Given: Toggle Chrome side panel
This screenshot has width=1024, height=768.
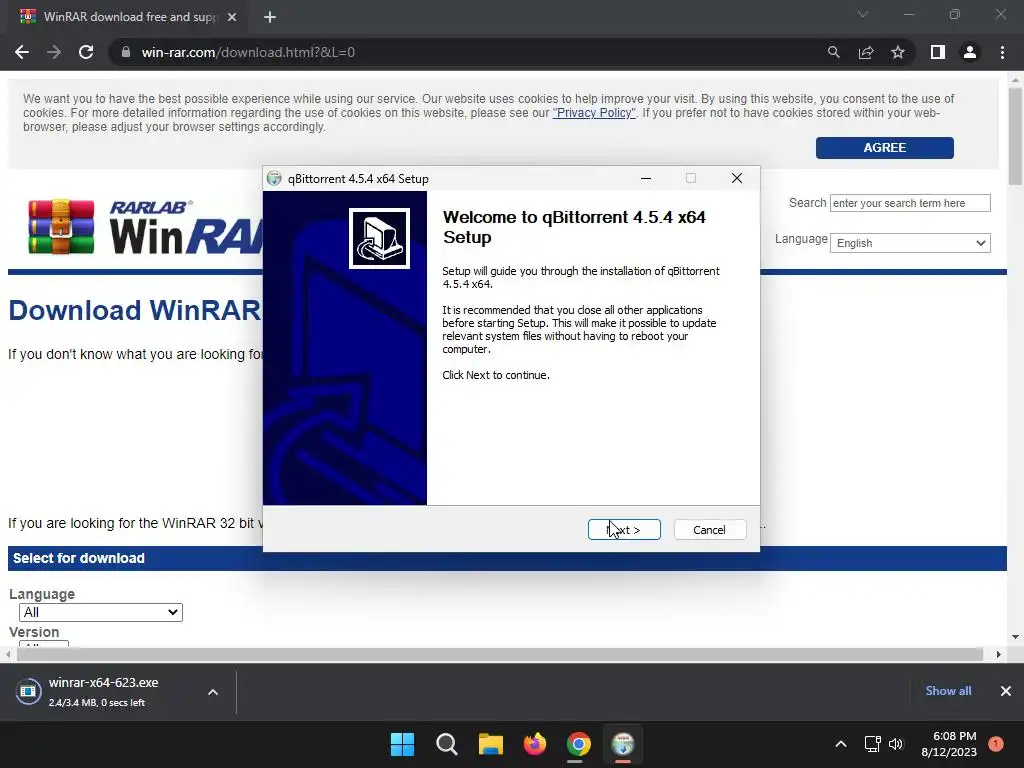Looking at the screenshot, I should 938,52.
